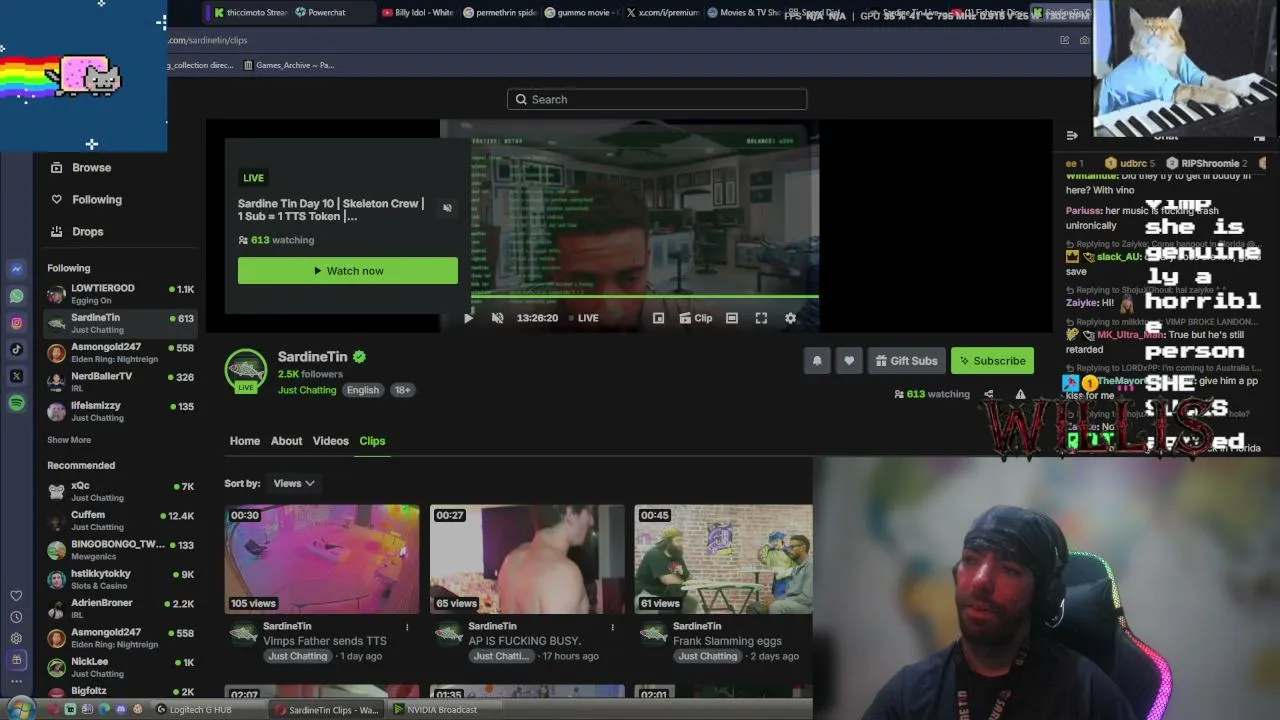Viewport: 1280px width, 720px height.
Task: Open the Messenger sidebar icon
Action: pyautogui.click(x=17, y=269)
